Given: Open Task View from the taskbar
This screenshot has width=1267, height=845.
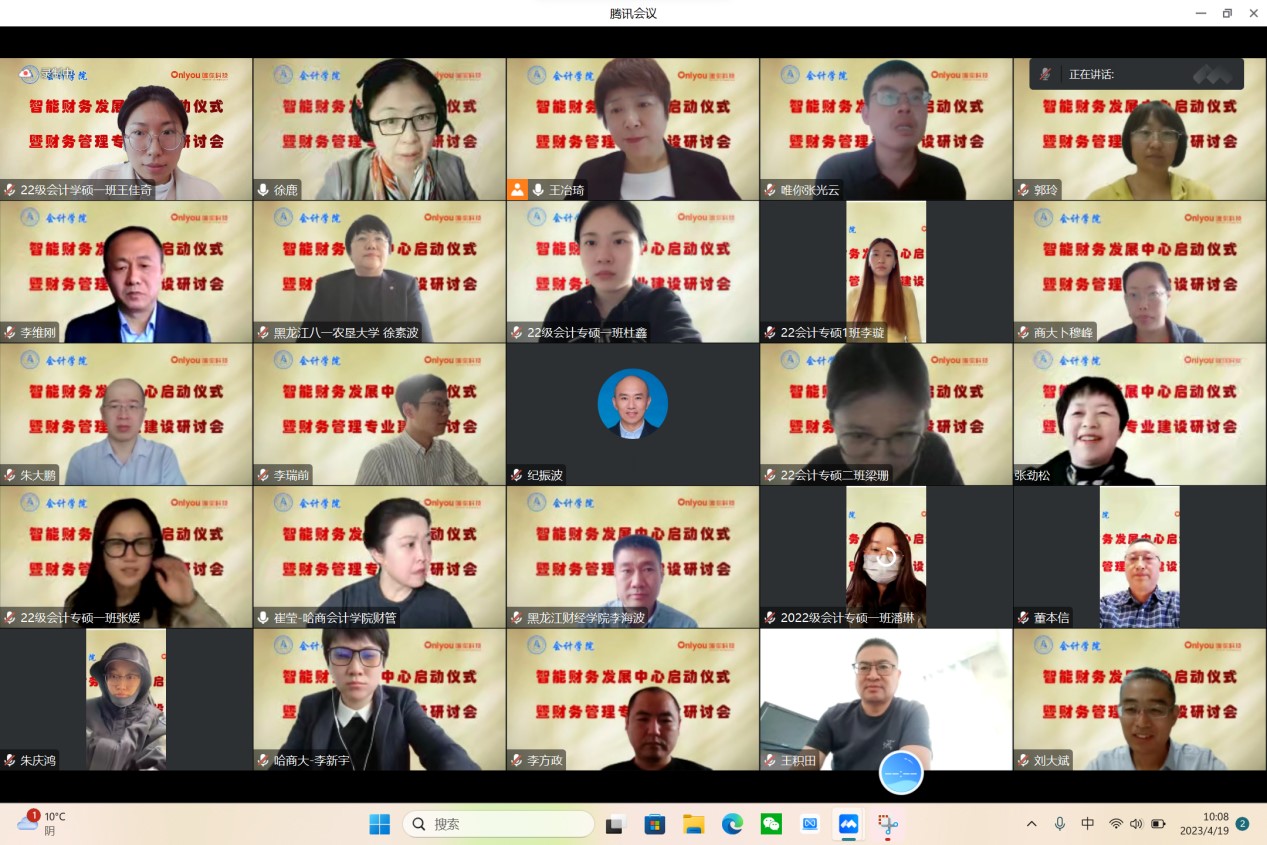Looking at the screenshot, I should click(x=615, y=824).
